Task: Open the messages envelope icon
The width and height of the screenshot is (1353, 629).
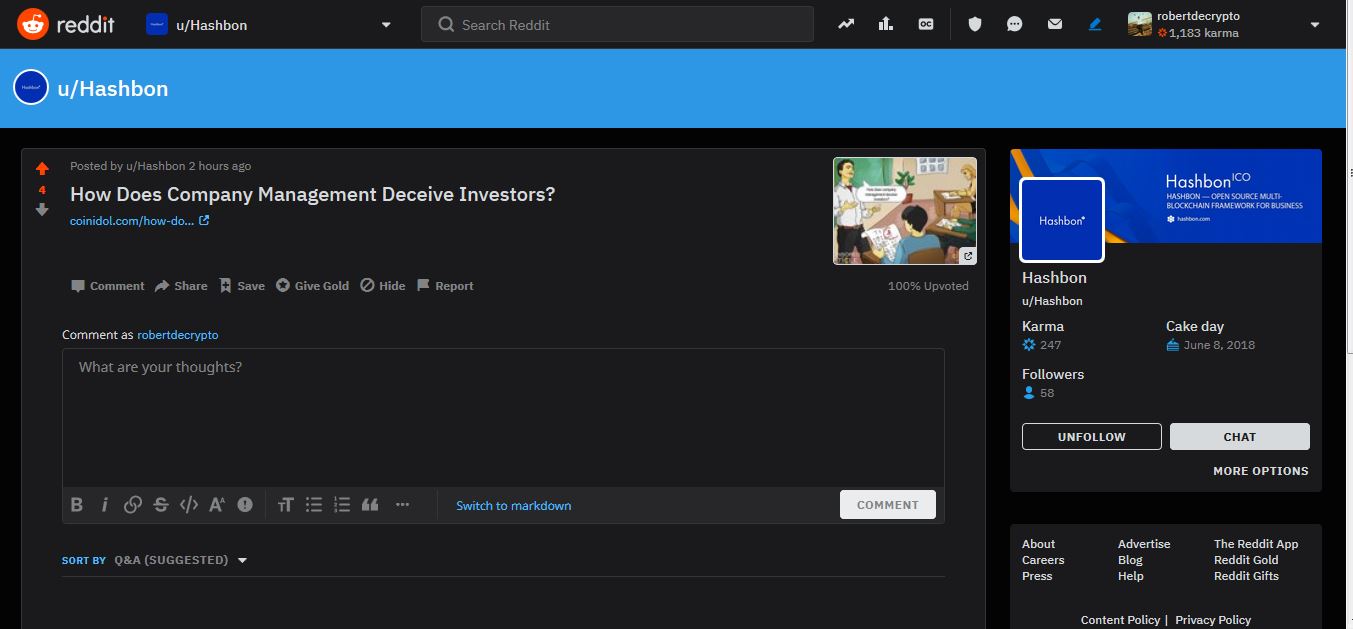Action: click(1055, 24)
